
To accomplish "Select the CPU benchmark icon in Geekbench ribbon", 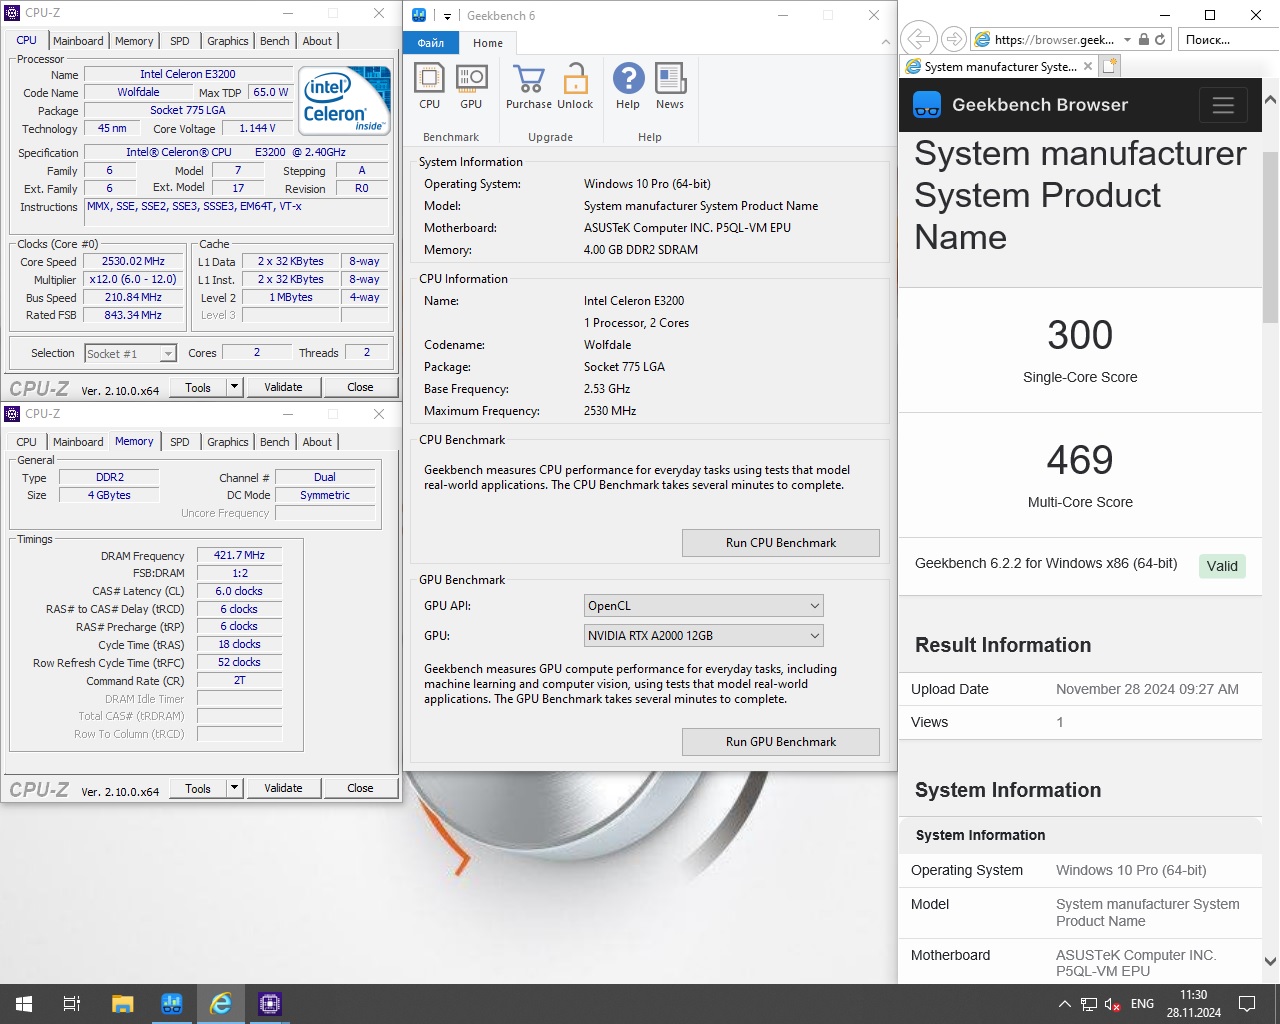I will click(x=429, y=86).
